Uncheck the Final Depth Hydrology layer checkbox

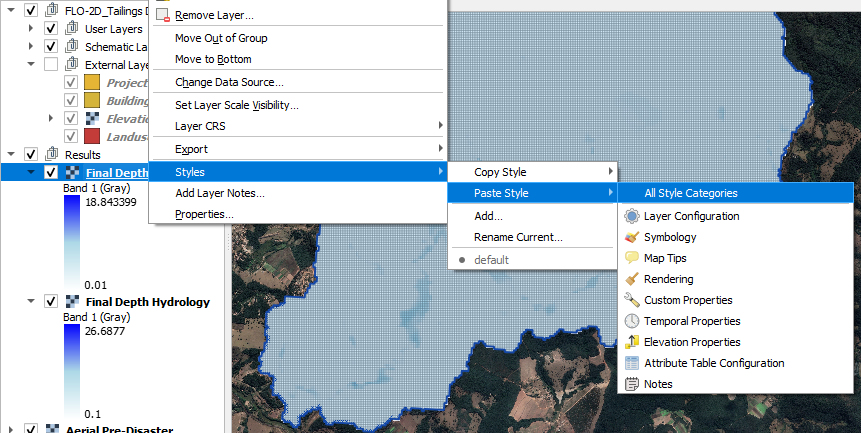(x=51, y=301)
